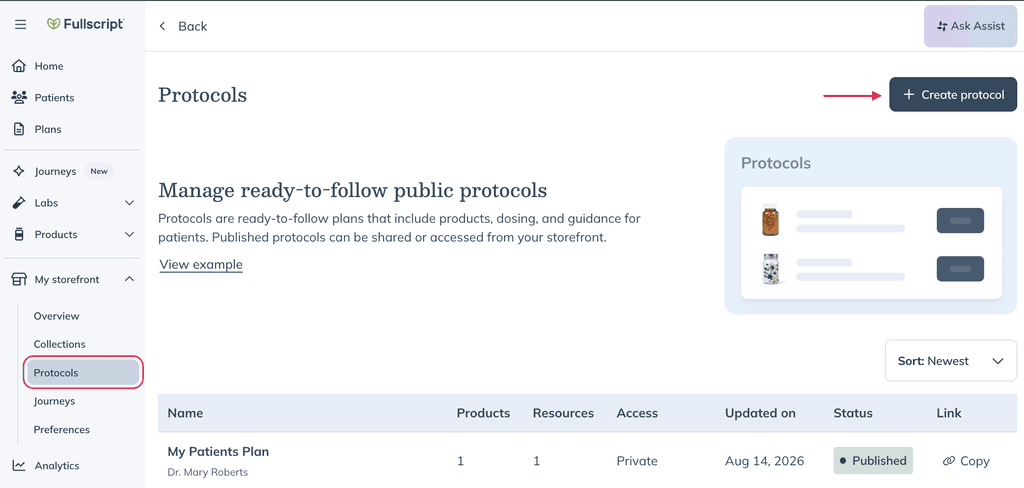
Task: Go to storefront Overview
Action: [x=56, y=316]
